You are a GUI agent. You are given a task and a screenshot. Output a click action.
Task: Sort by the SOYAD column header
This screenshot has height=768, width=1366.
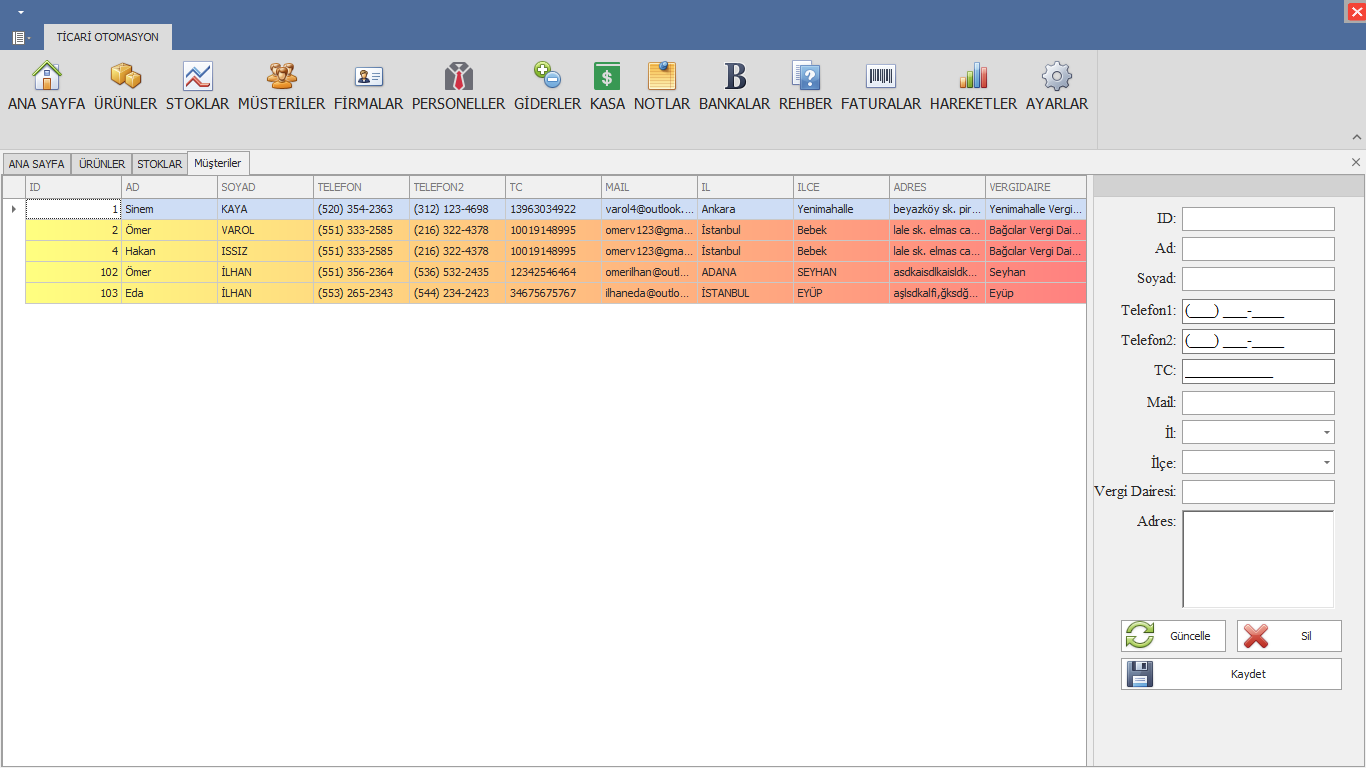click(x=265, y=187)
